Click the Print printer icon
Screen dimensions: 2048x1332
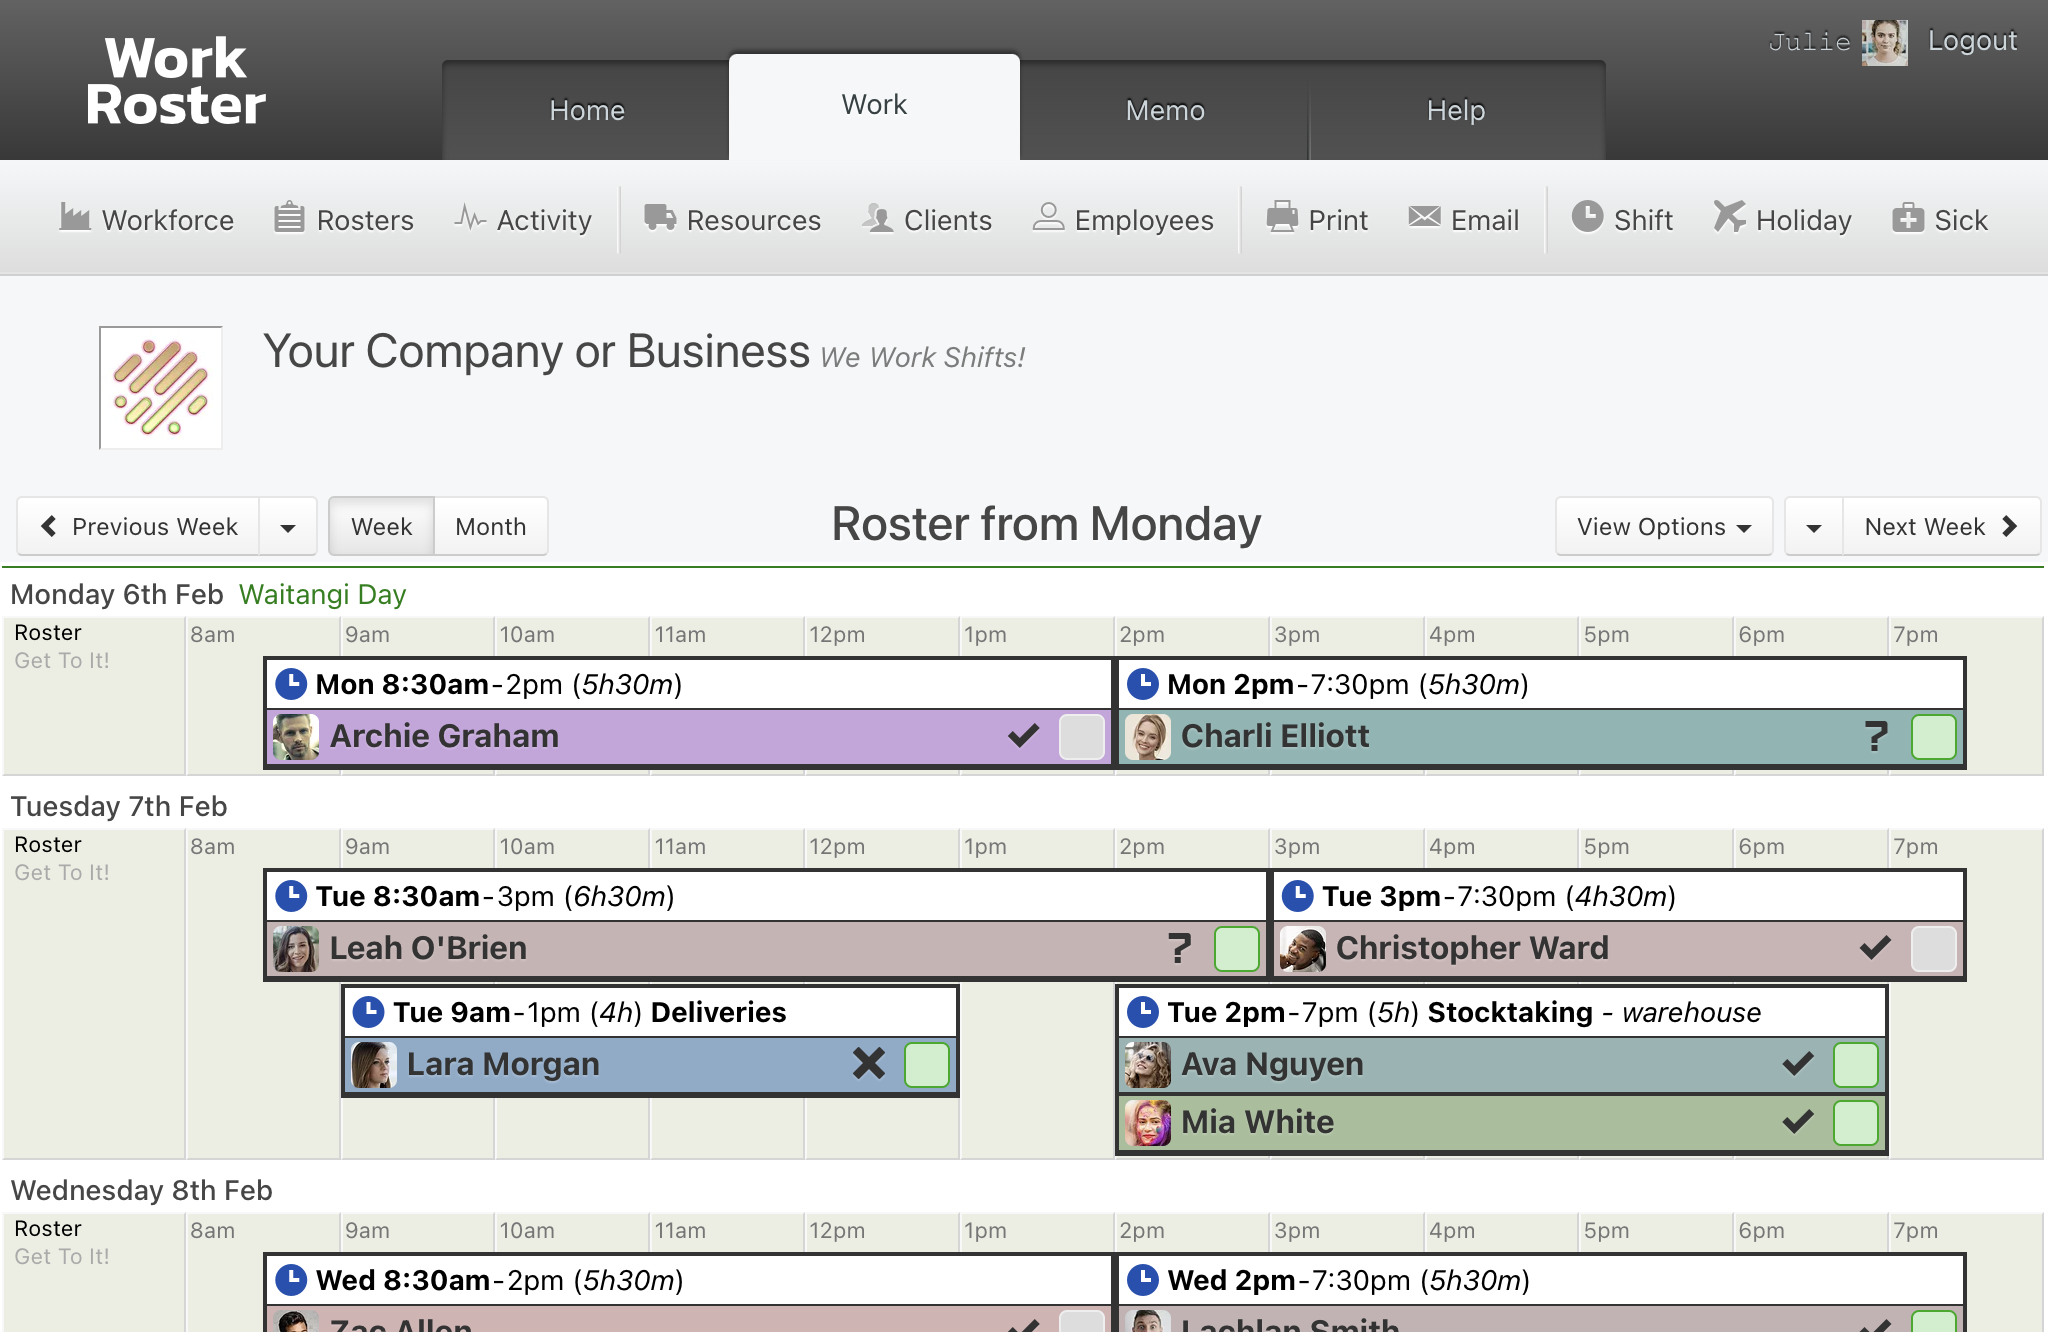[x=1282, y=217]
